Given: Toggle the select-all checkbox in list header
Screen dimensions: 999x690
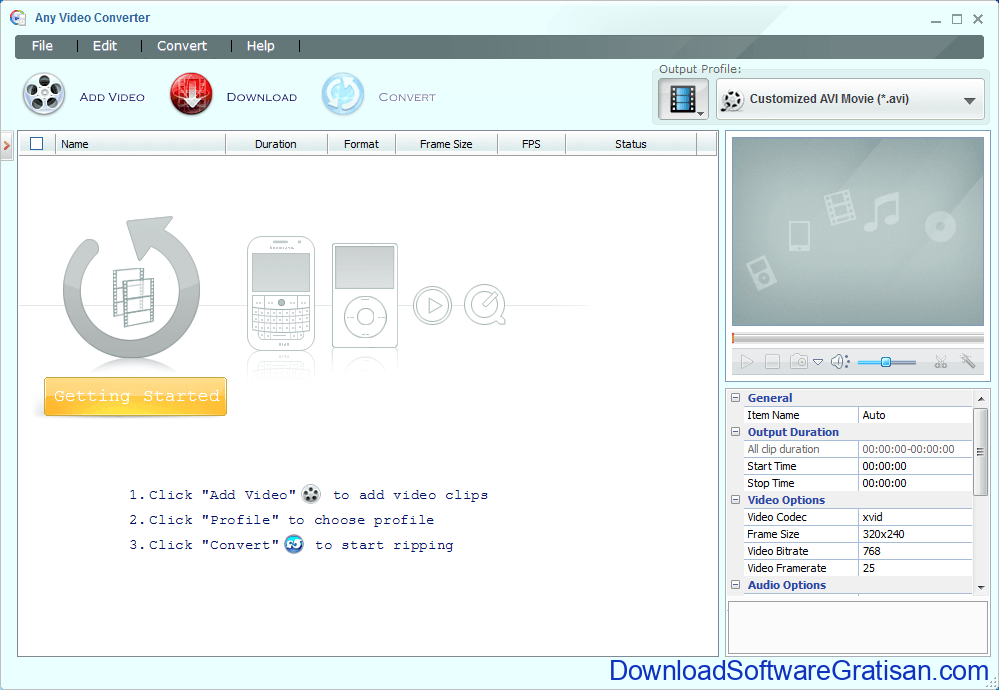Looking at the screenshot, I should [x=37, y=144].
